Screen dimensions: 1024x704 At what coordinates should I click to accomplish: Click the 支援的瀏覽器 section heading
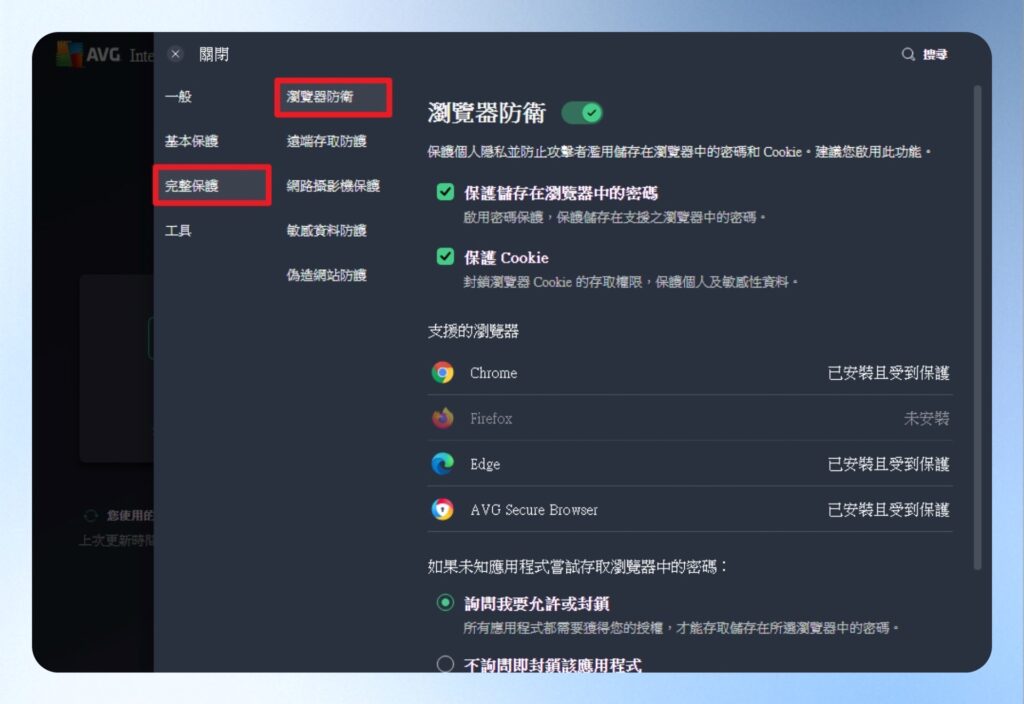(x=473, y=331)
